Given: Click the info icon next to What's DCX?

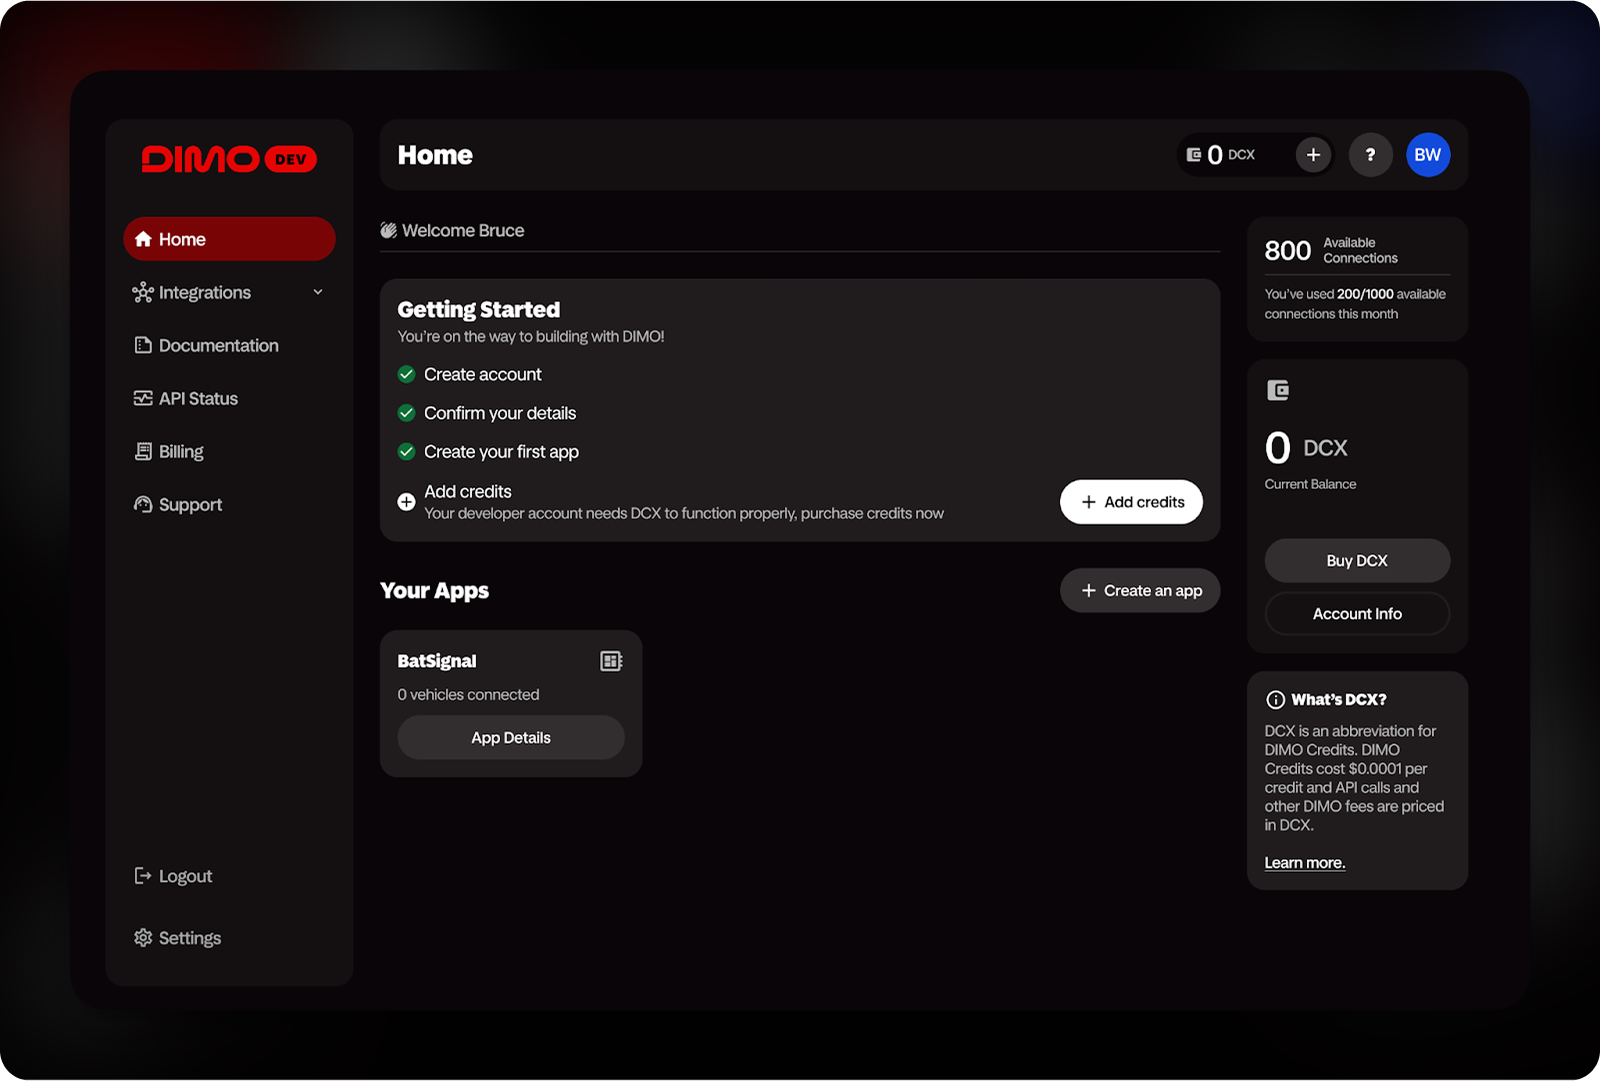Looking at the screenshot, I should [x=1275, y=700].
